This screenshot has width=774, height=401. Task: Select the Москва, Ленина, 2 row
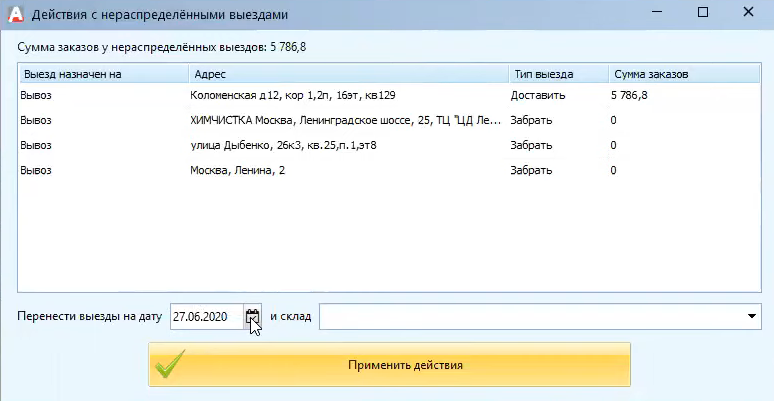[389, 170]
